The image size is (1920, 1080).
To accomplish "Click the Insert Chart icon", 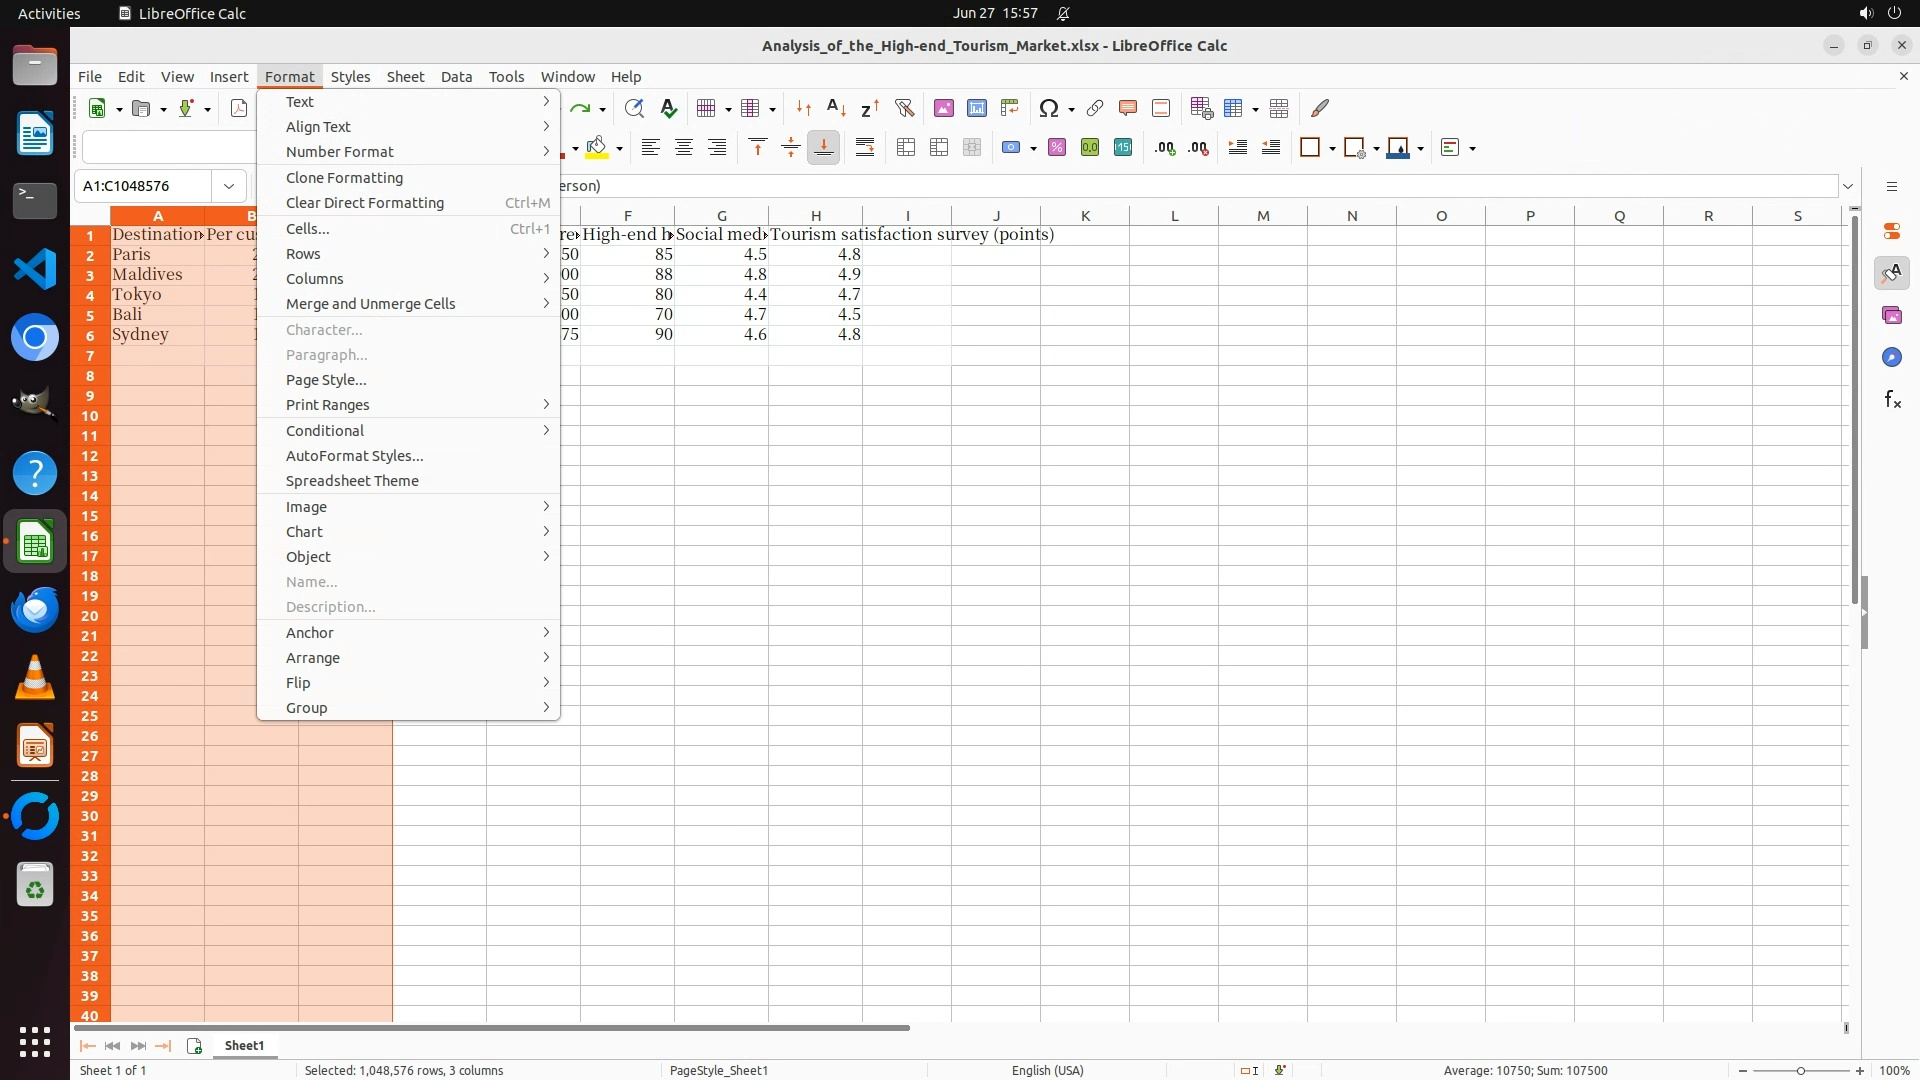I will click(976, 108).
